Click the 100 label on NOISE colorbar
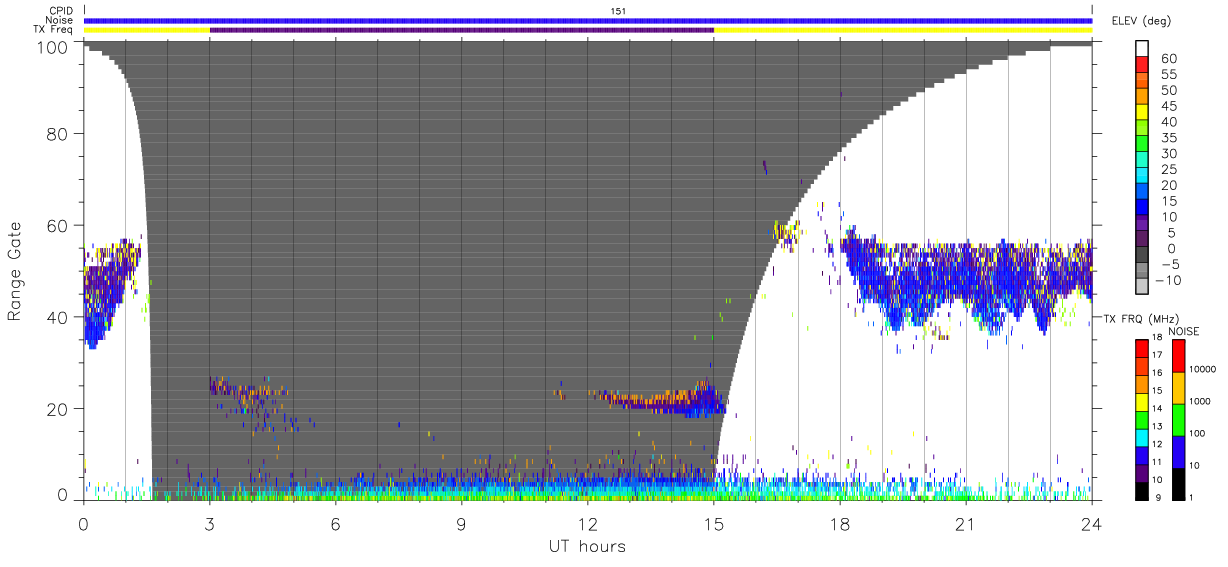Viewport: 1228px width, 567px height. click(x=1198, y=434)
